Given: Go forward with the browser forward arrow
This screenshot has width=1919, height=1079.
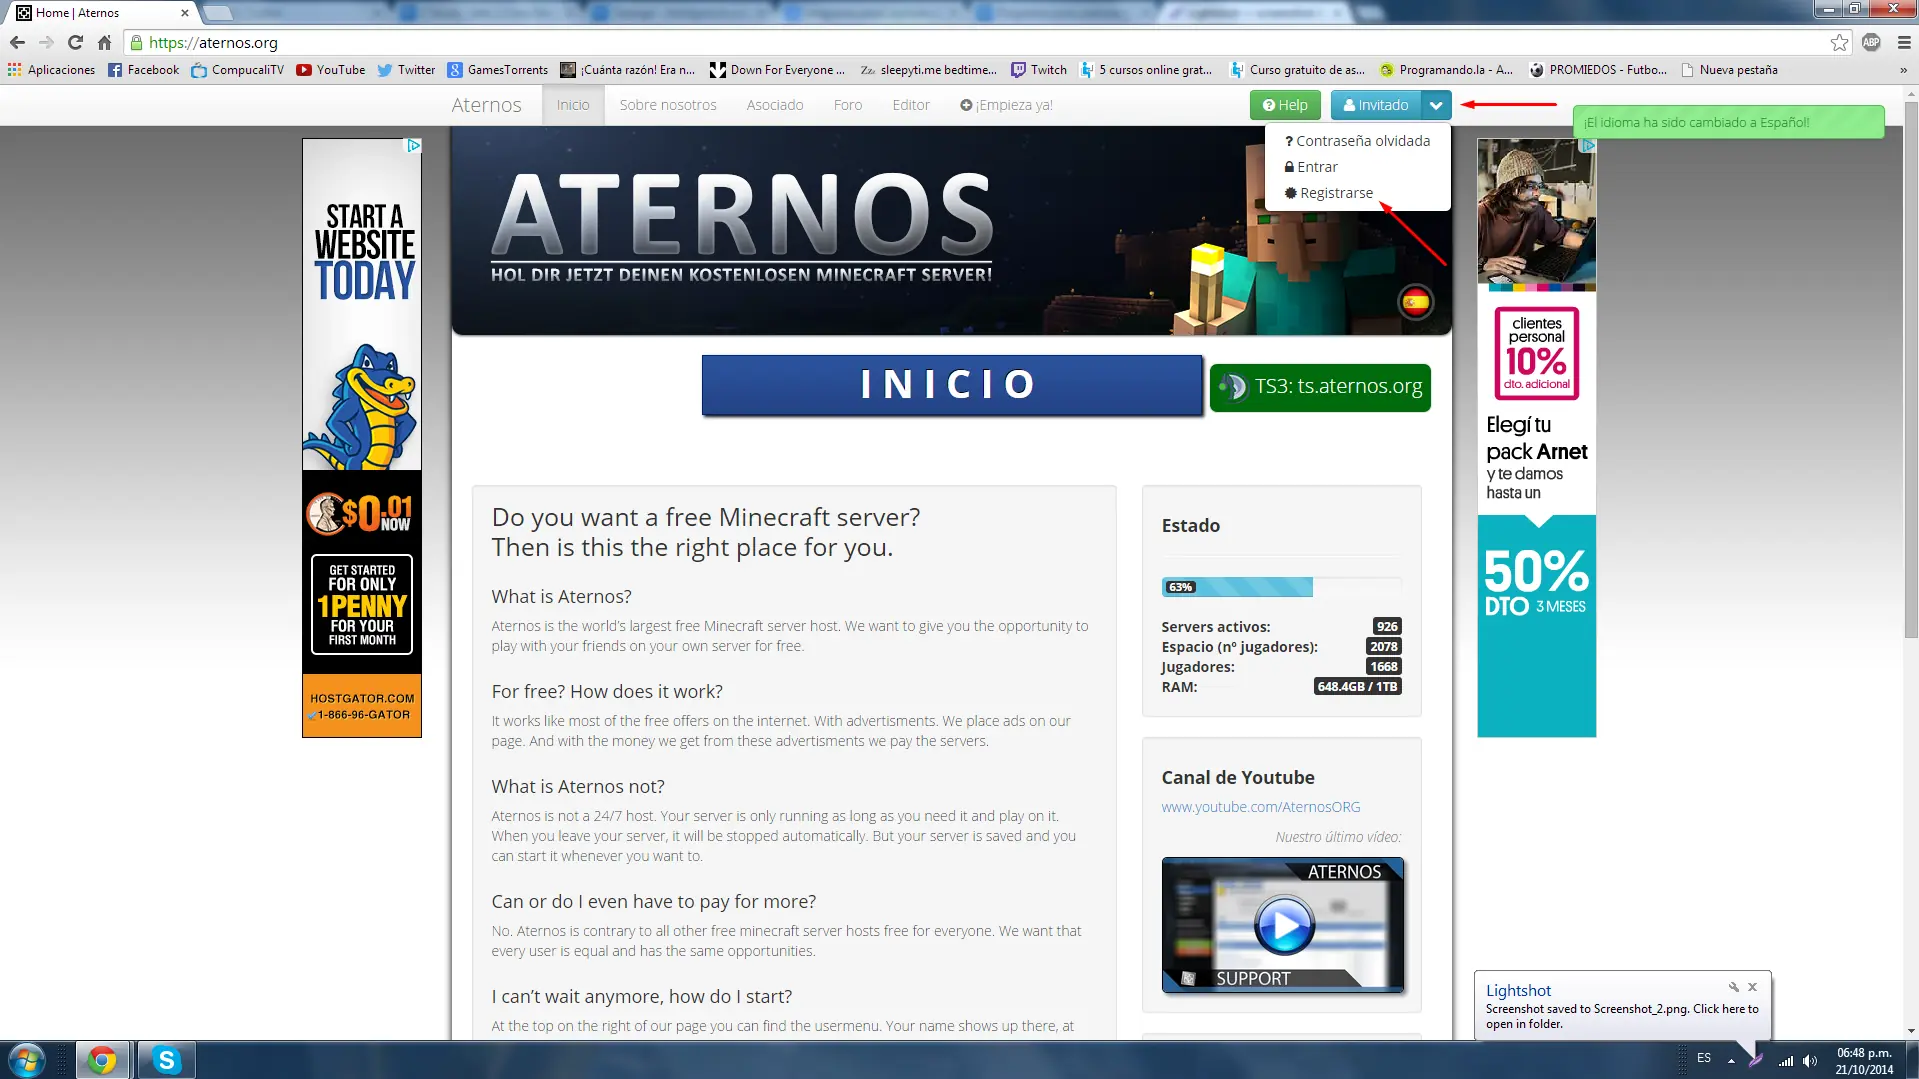Looking at the screenshot, I should click(x=46, y=42).
